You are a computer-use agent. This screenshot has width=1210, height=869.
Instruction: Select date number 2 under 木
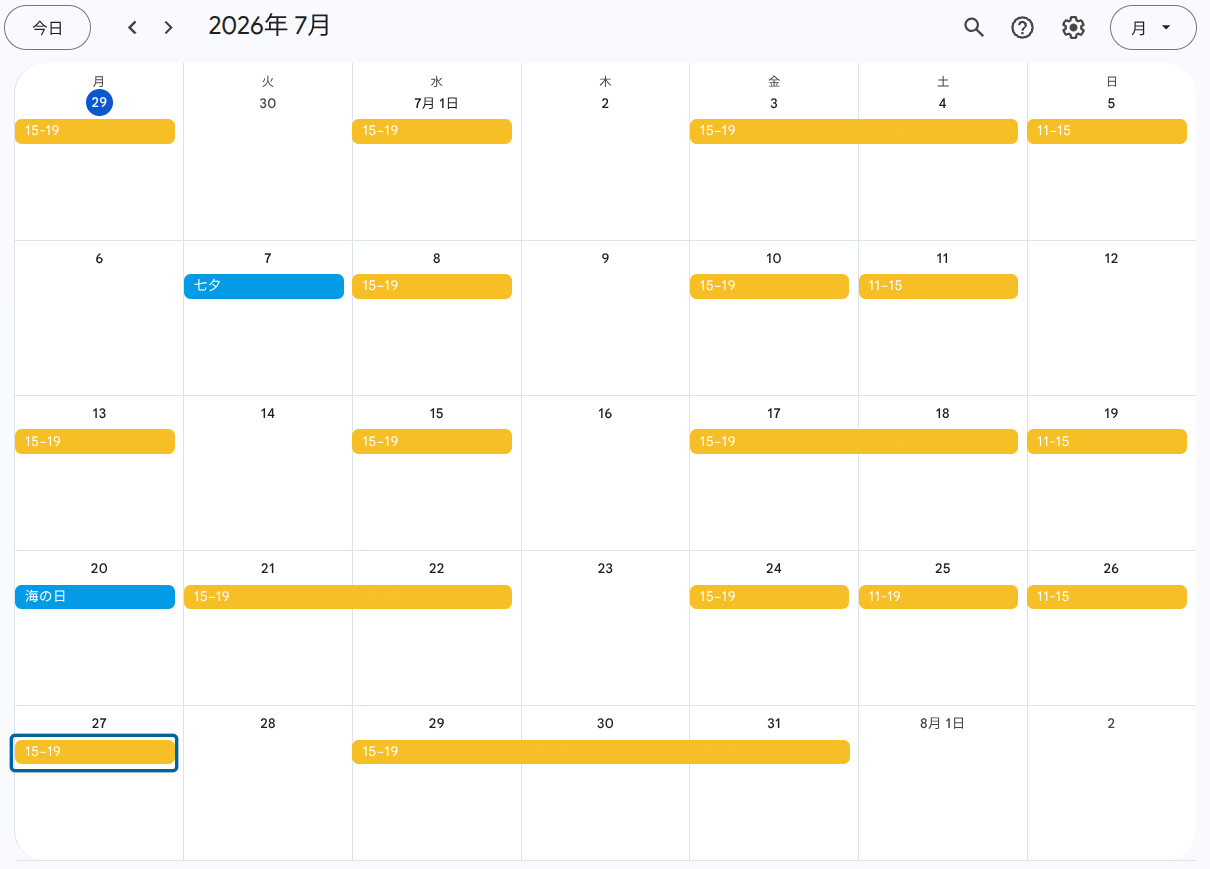pyautogui.click(x=605, y=103)
